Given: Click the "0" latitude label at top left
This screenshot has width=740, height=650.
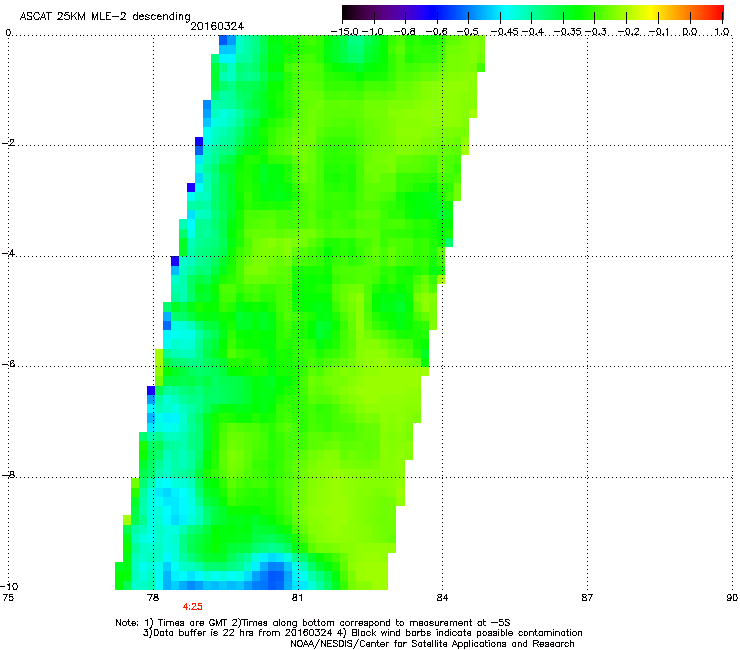Looking at the screenshot, I should click(8, 33).
